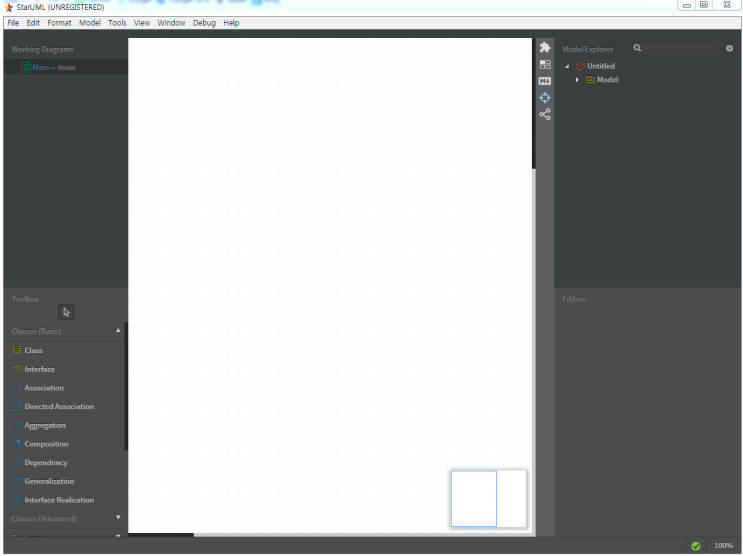Image resolution: width=743 pixels, height=556 pixels.
Task: Open the Format menu
Action: (x=59, y=23)
